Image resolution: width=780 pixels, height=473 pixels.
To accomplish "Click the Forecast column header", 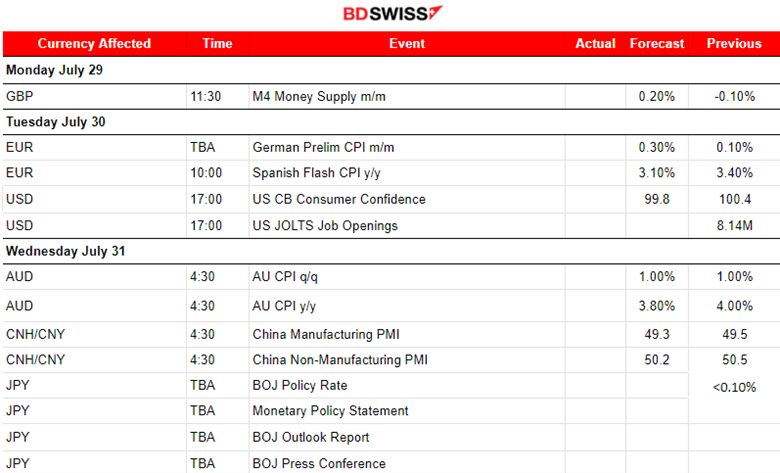I will click(657, 44).
